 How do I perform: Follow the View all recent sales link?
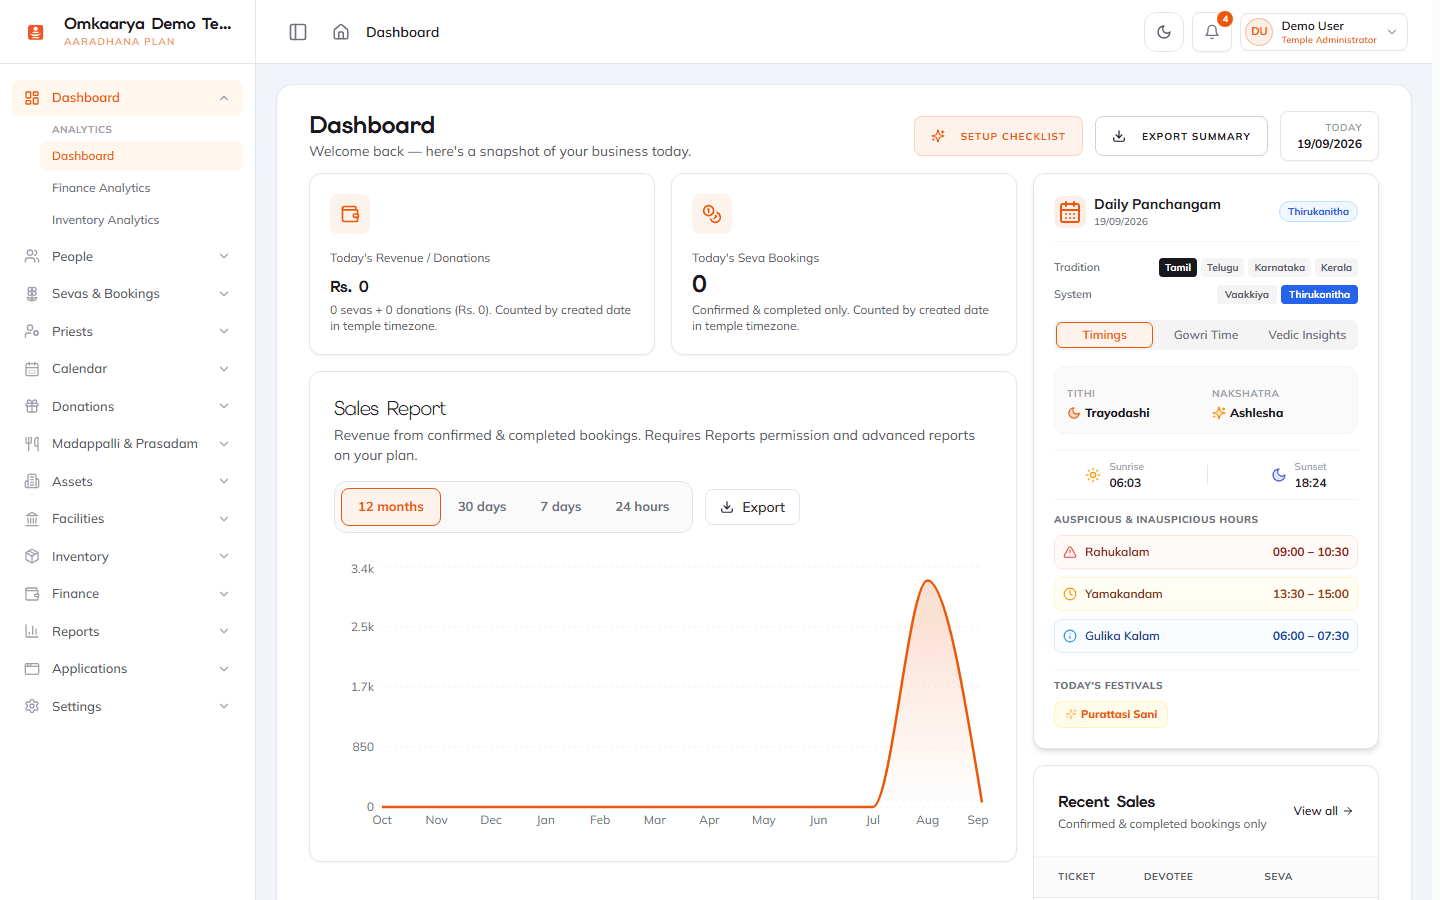click(x=1323, y=811)
